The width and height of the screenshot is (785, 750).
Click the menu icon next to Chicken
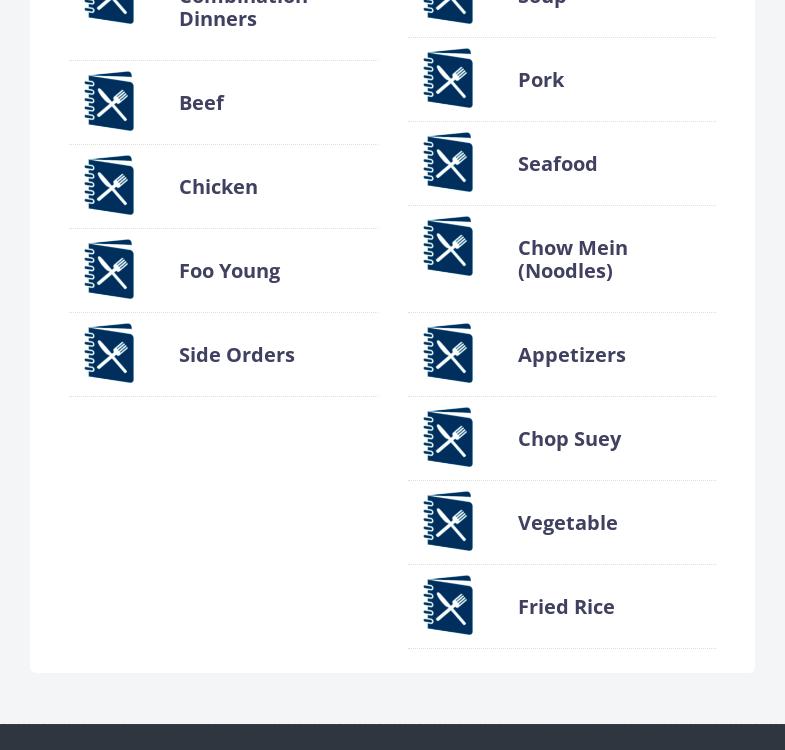(109, 185)
